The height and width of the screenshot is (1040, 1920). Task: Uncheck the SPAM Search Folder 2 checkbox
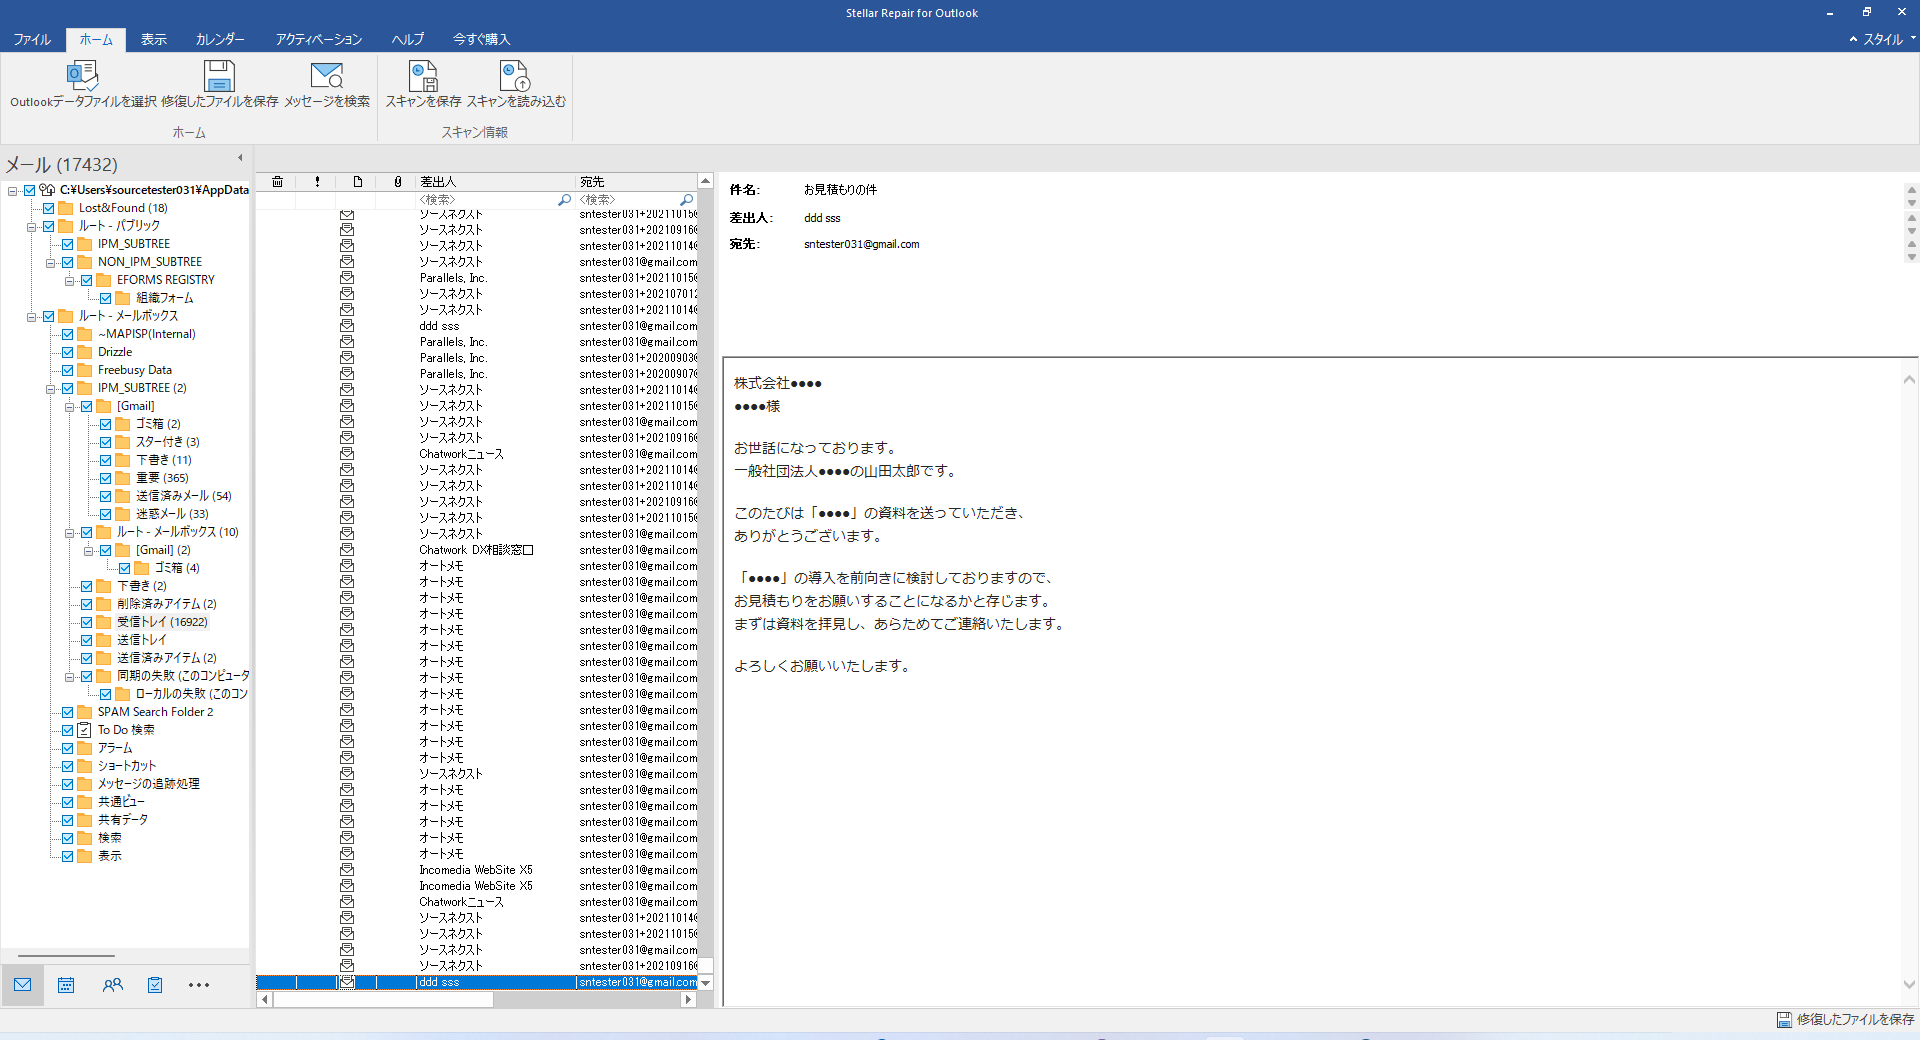point(67,712)
